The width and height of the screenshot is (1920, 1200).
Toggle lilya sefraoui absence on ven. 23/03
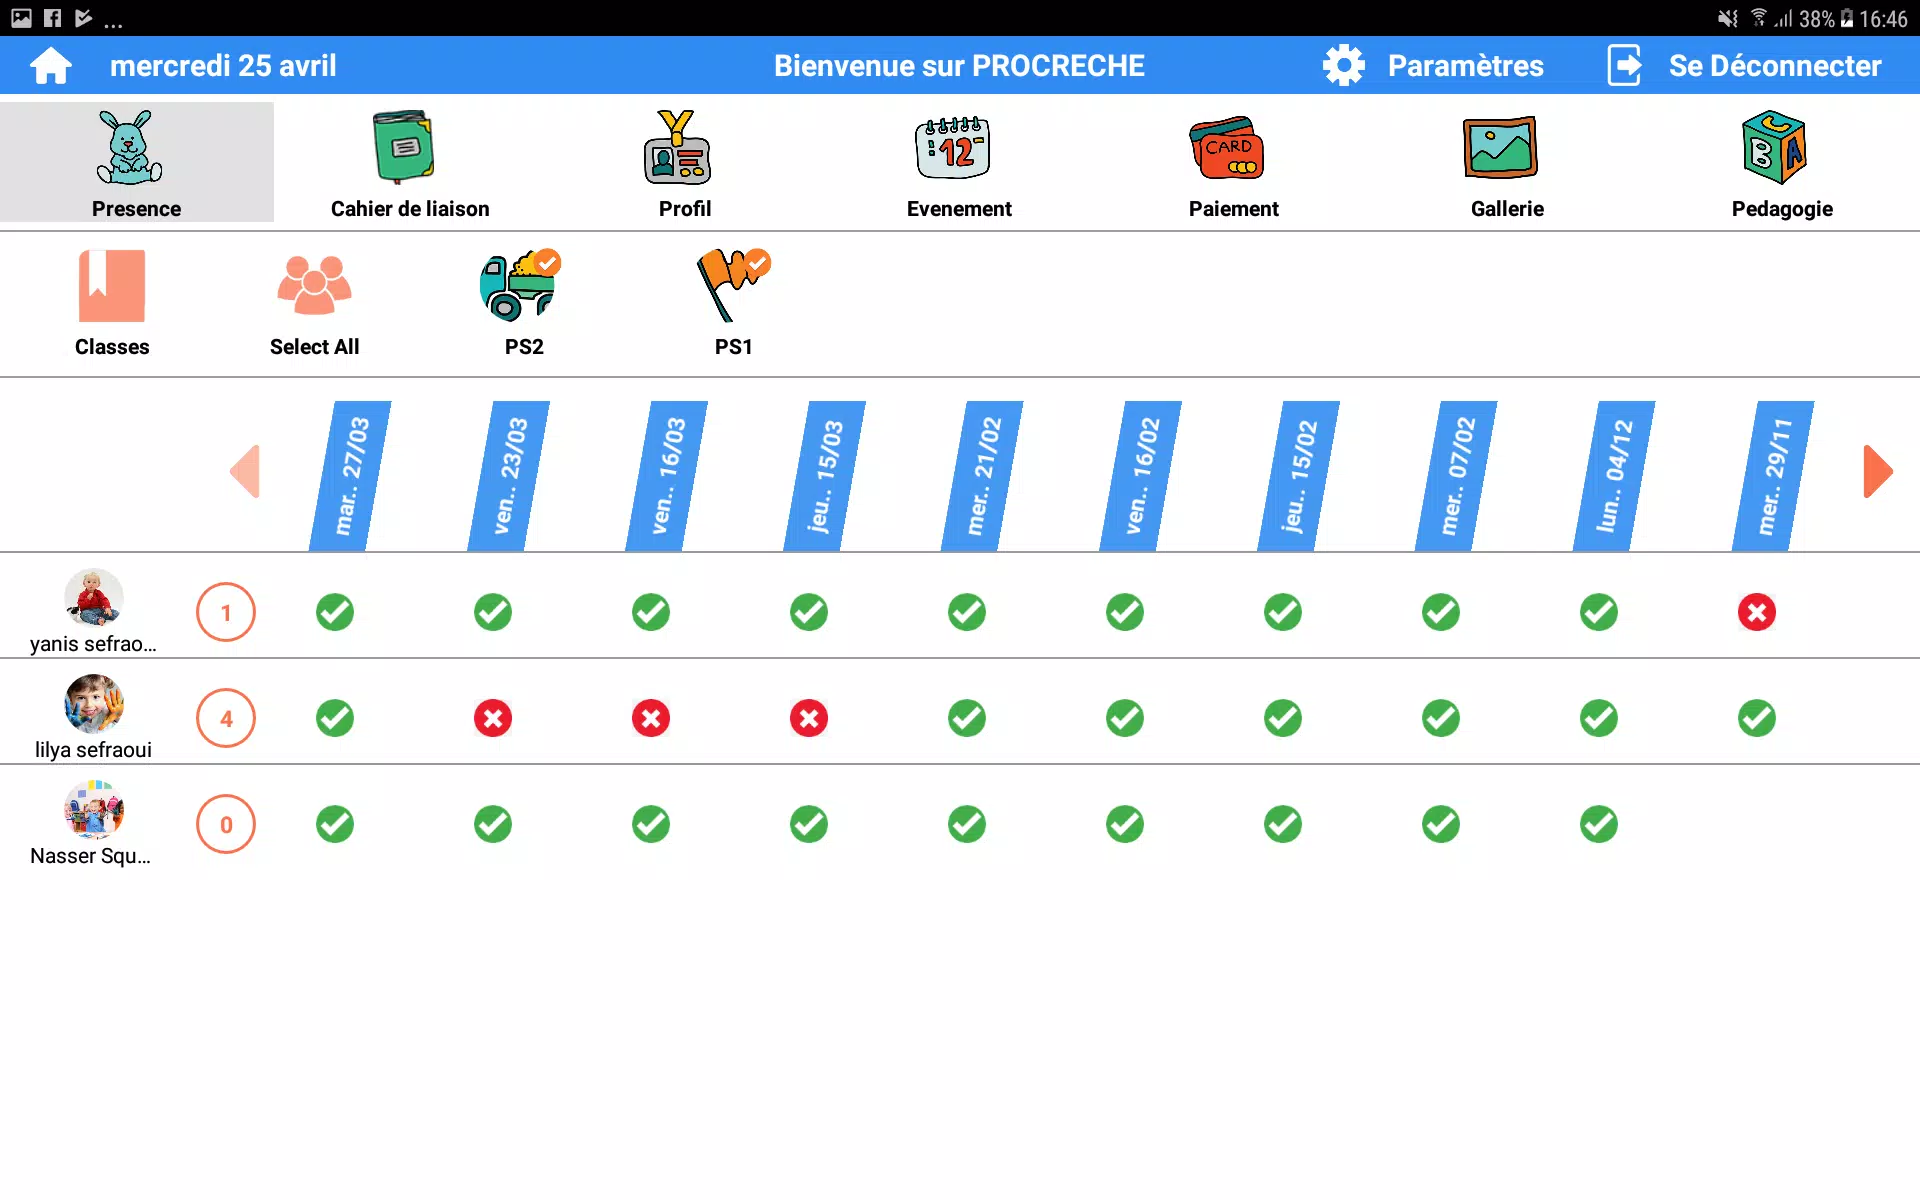pos(492,718)
